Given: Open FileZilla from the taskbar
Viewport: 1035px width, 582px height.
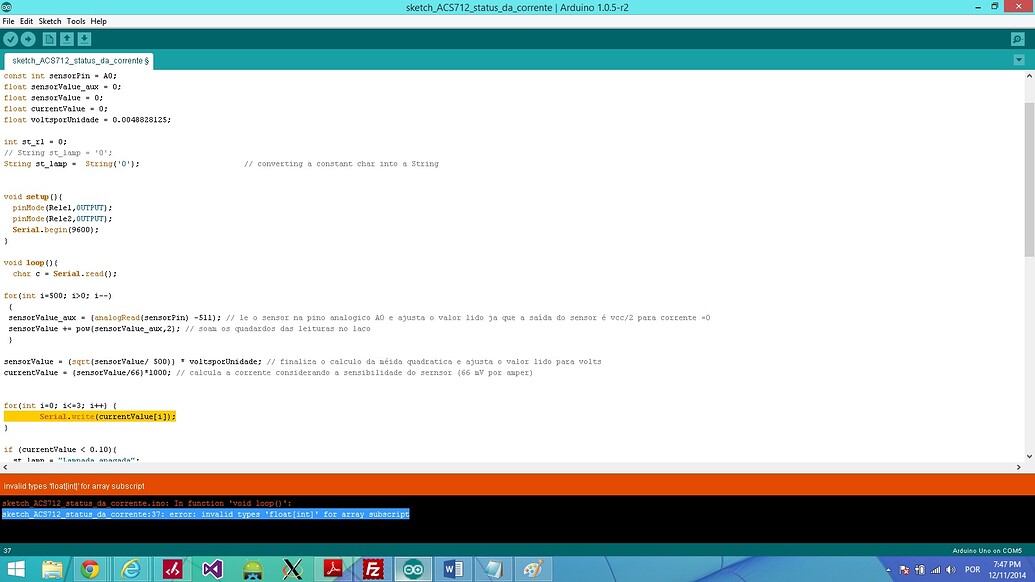Looking at the screenshot, I should pyautogui.click(x=372, y=568).
